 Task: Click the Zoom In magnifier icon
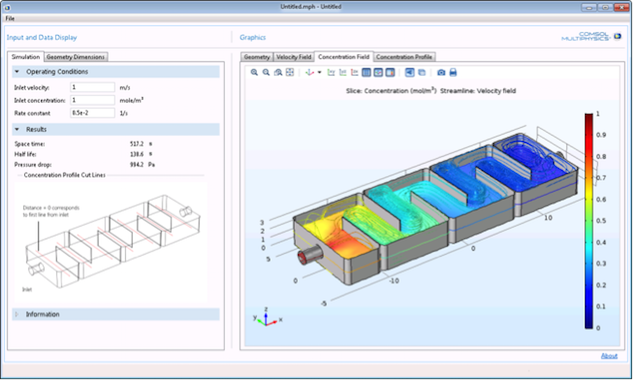tap(254, 72)
